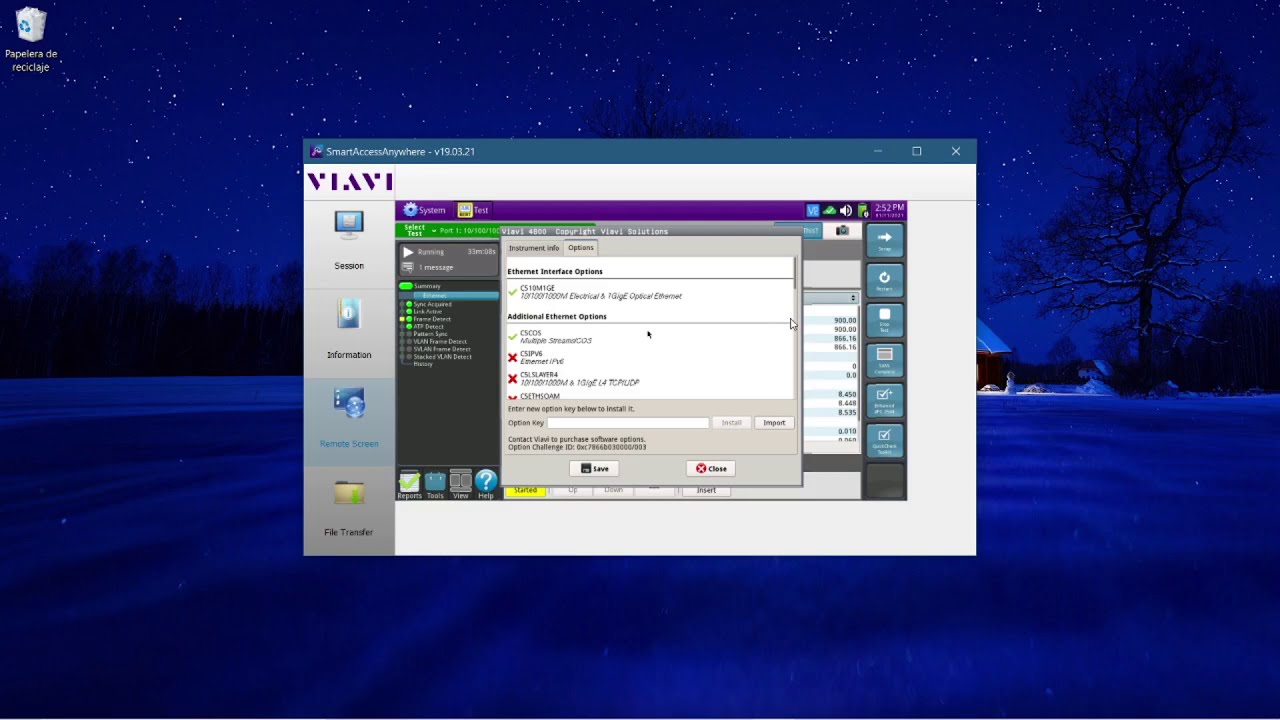Click the Restart button
This screenshot has width=1280, height=720.
click(x=884, y=281)
